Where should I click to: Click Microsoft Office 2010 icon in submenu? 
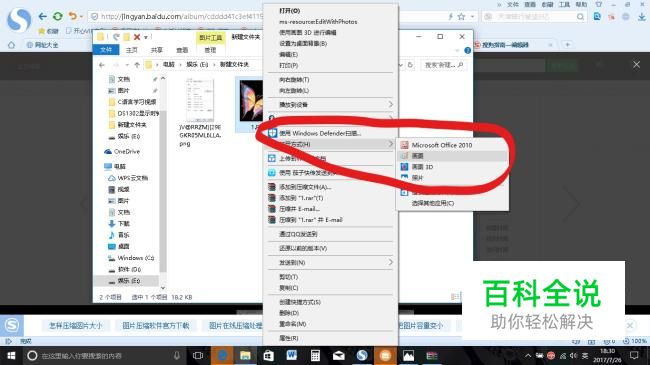point(404,145)
